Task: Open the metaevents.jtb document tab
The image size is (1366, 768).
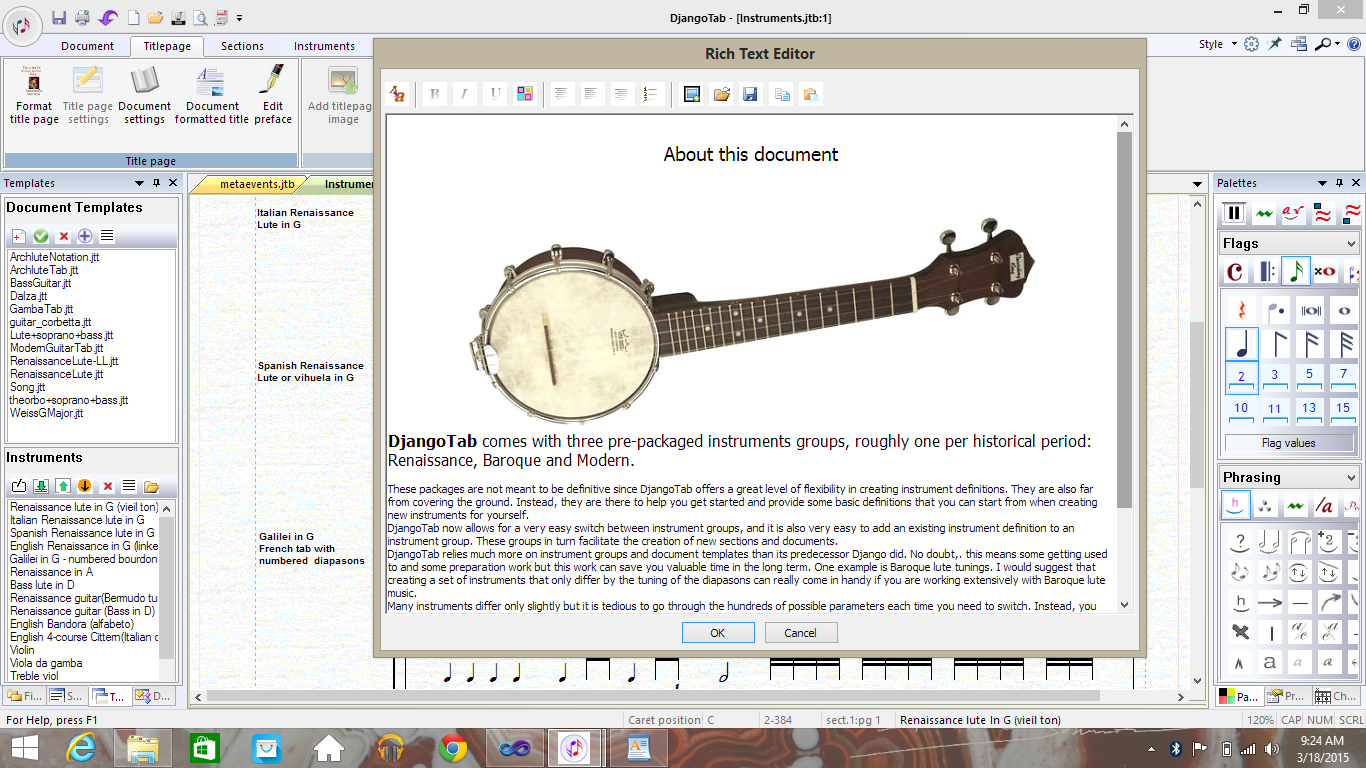Action: point(257,184)
